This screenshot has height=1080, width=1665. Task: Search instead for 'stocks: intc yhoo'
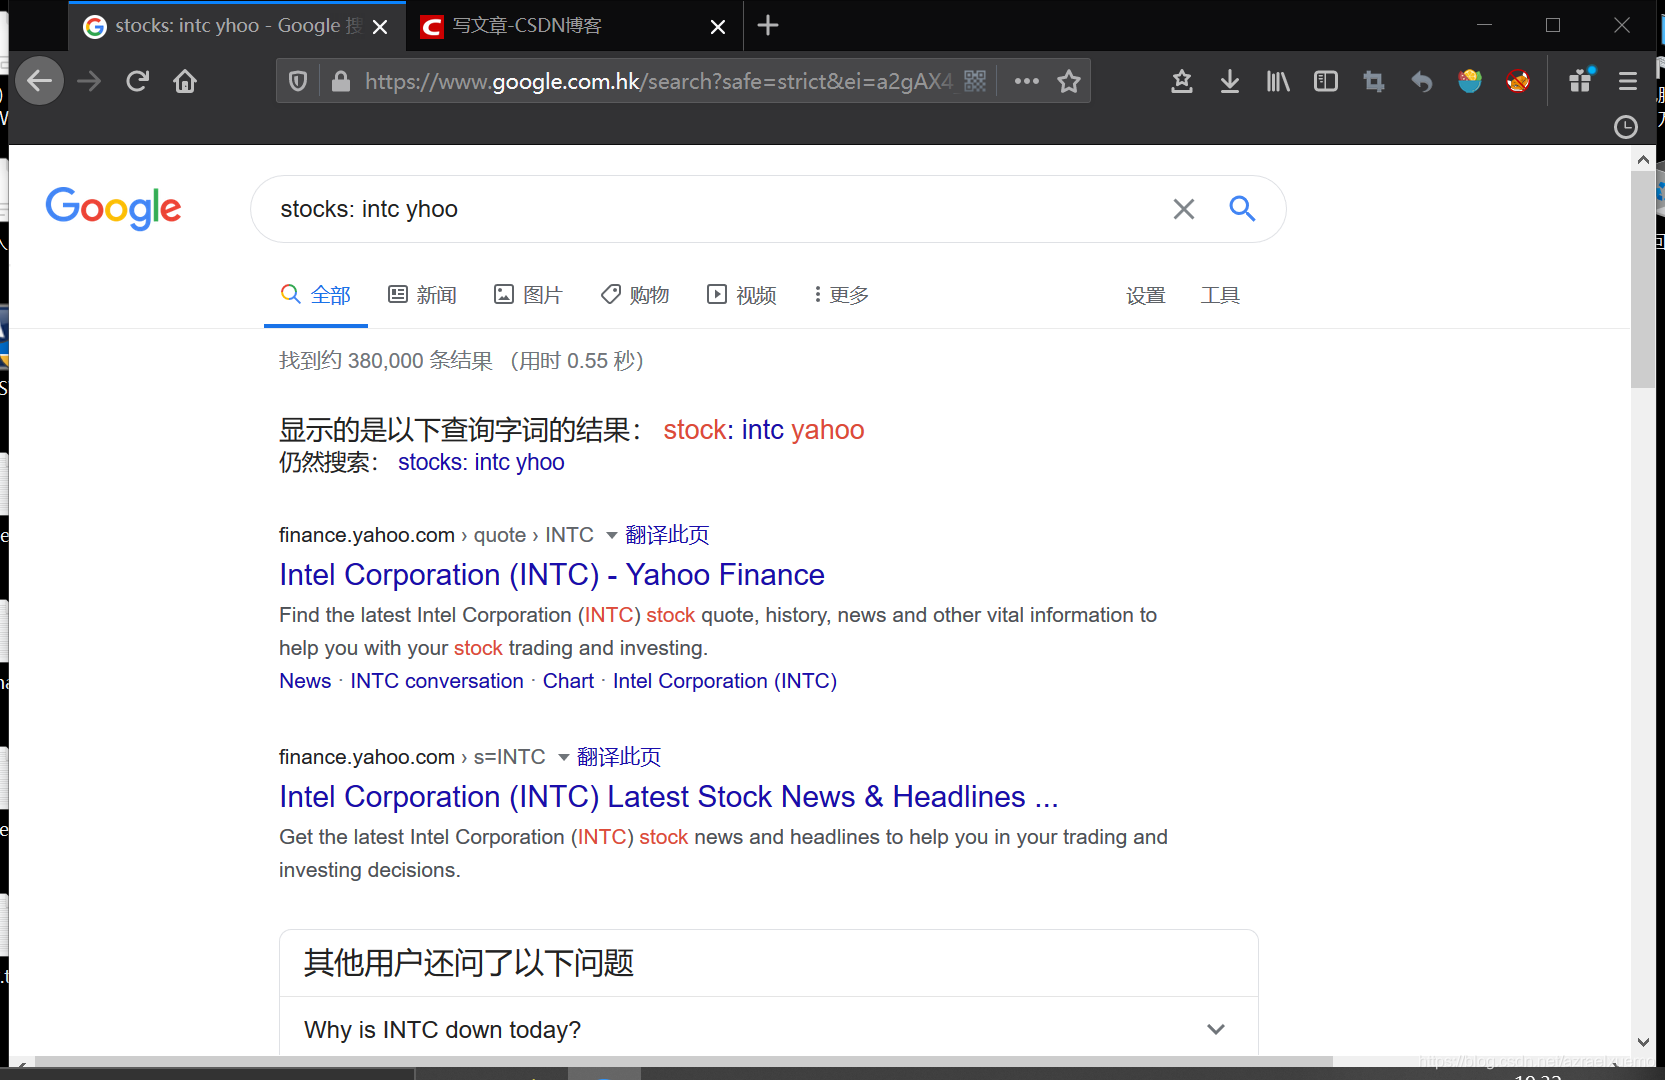(x=481, y=462)
